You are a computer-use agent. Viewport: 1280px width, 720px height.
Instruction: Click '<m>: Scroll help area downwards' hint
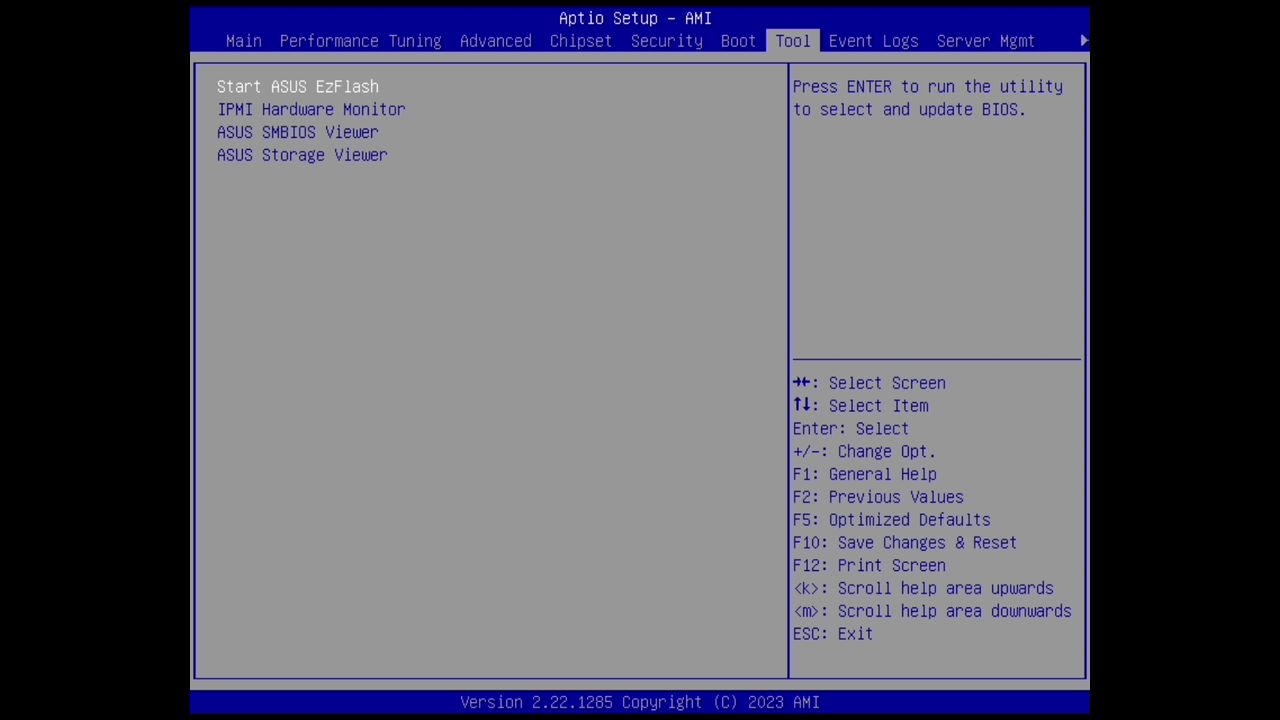tap(932, 611)
